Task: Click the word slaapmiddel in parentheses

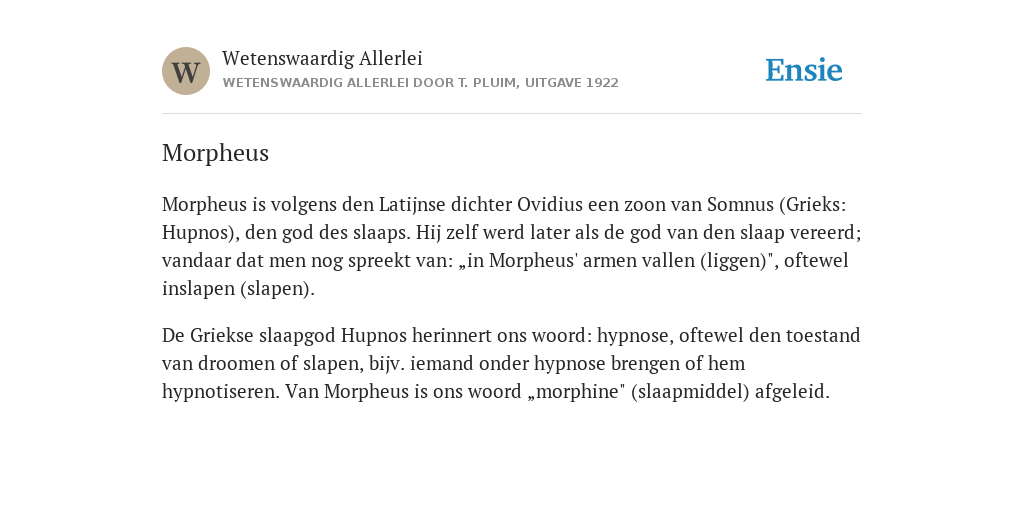Action: point(691,391)
